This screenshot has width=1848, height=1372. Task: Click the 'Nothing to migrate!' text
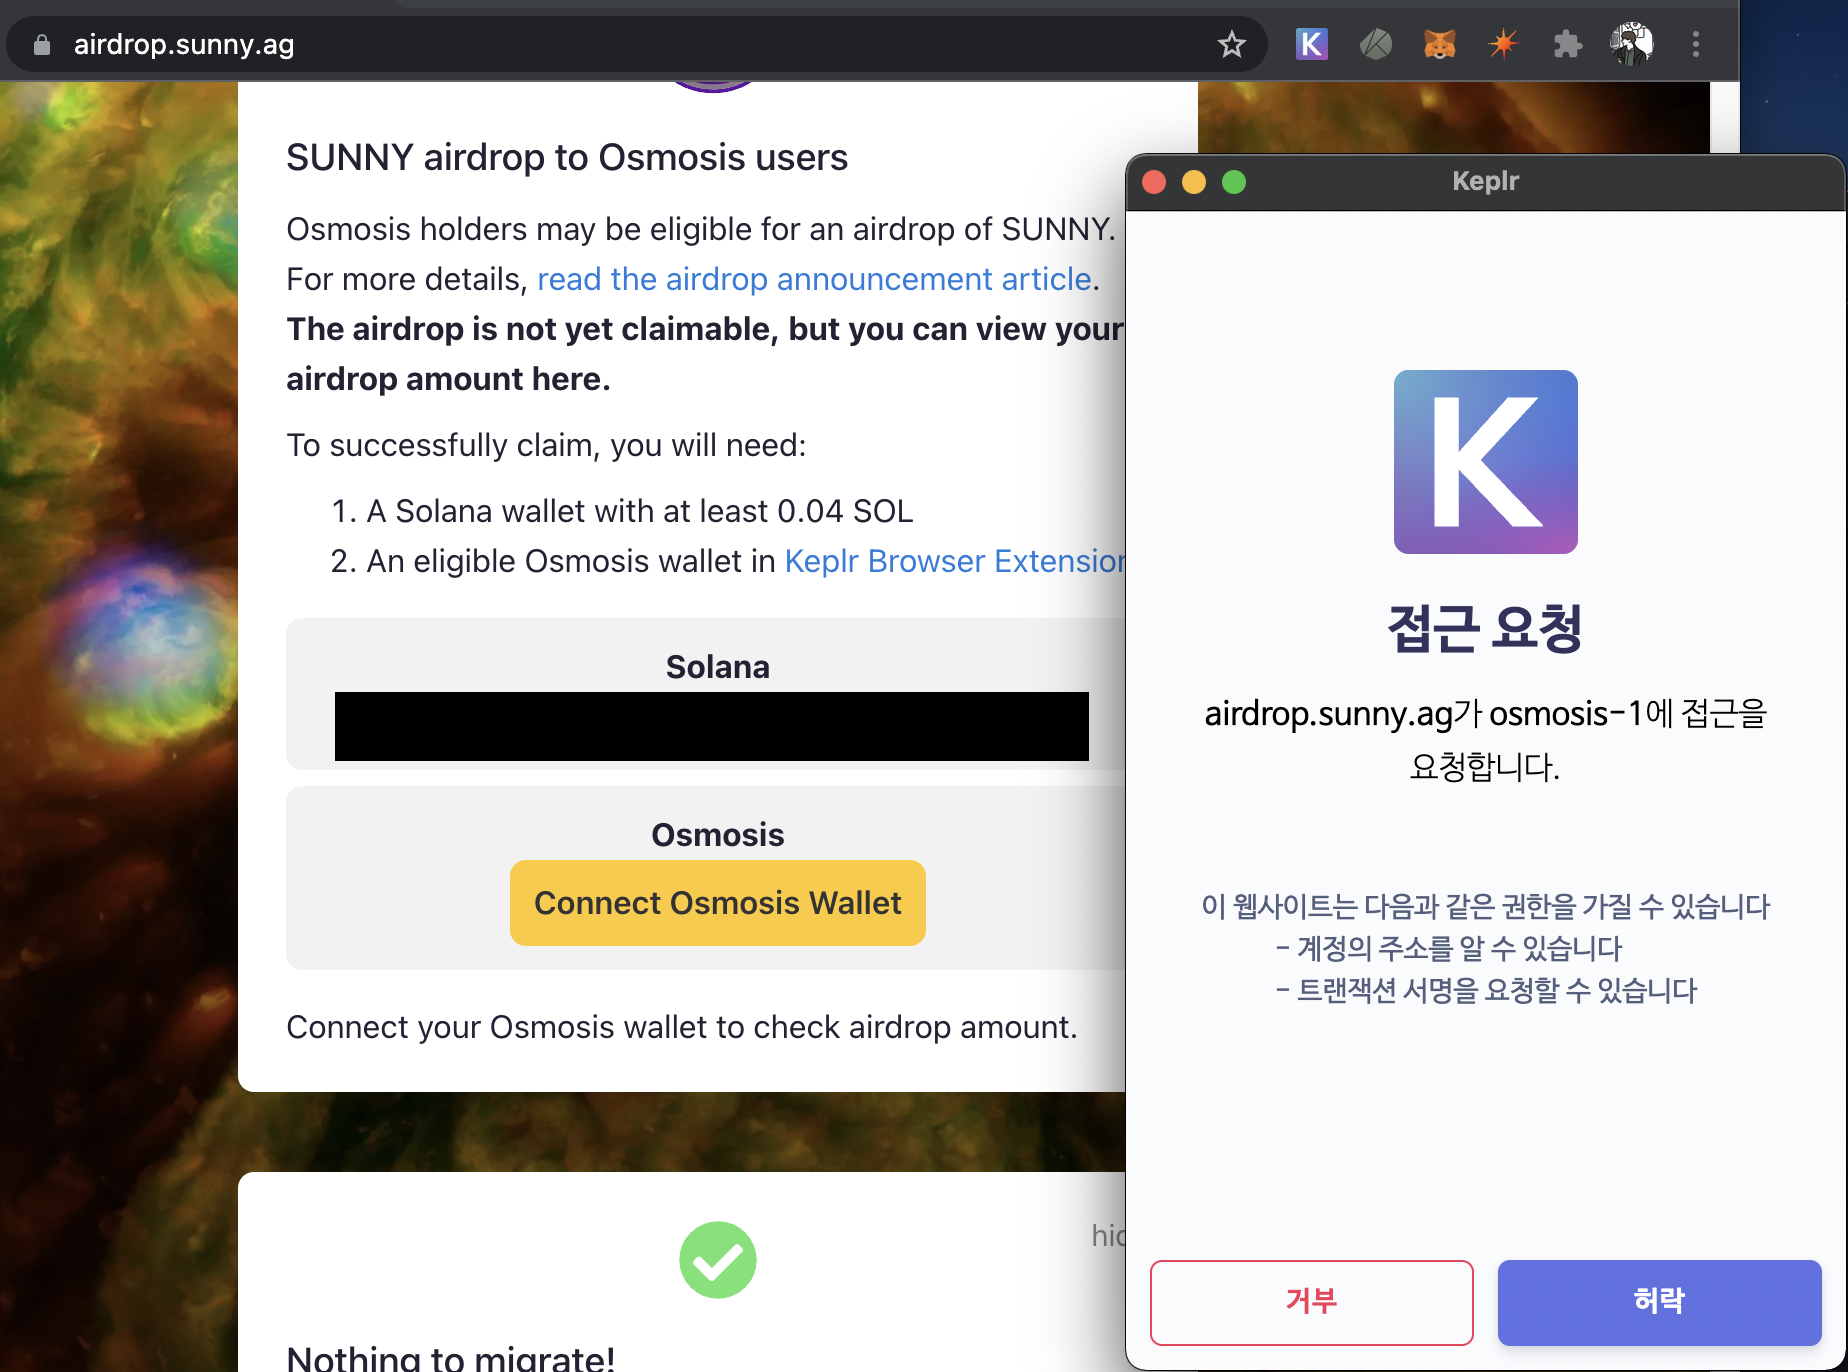point(451,1358)
